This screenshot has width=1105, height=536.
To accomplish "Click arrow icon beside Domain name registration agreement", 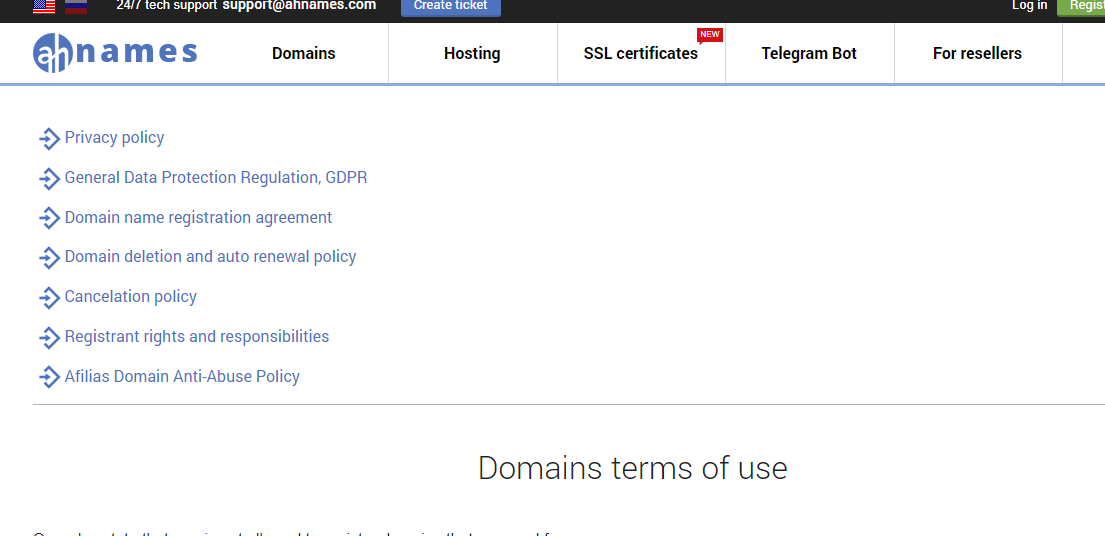I will pos(49,218).
